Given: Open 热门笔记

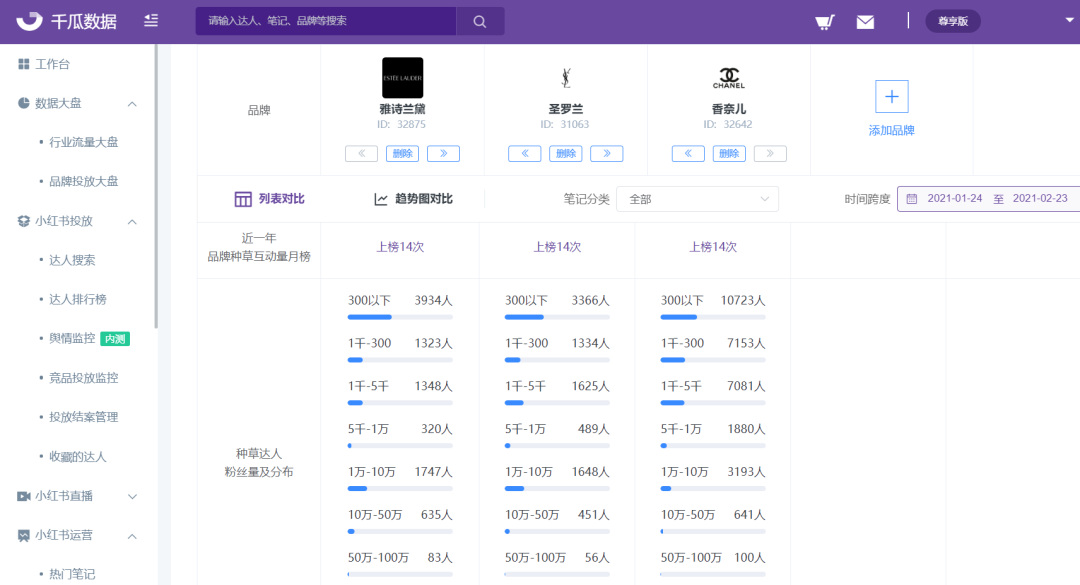Looking at the screenshot, I should click(x=72, y=574).
